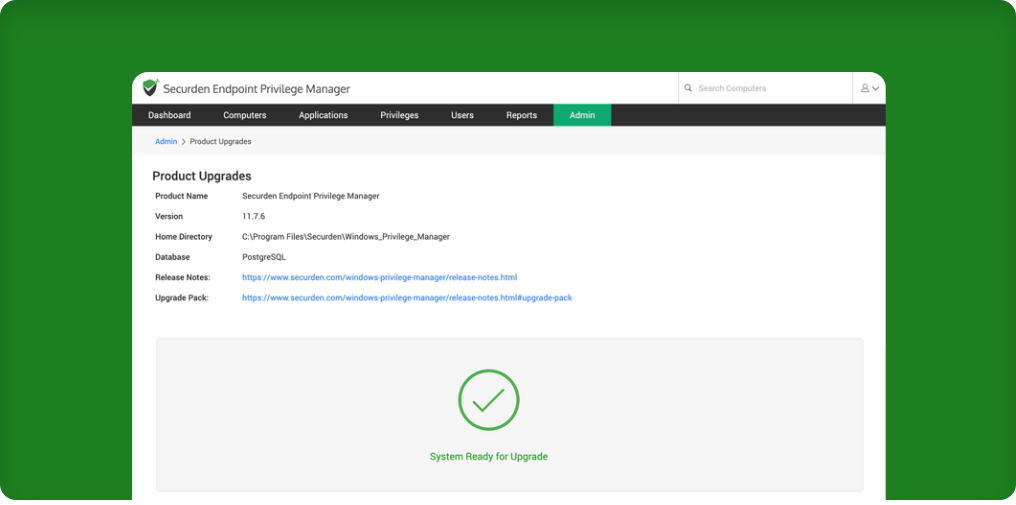Click the Product Name value text
The image size is (1016, 505).
coord(311,196)
